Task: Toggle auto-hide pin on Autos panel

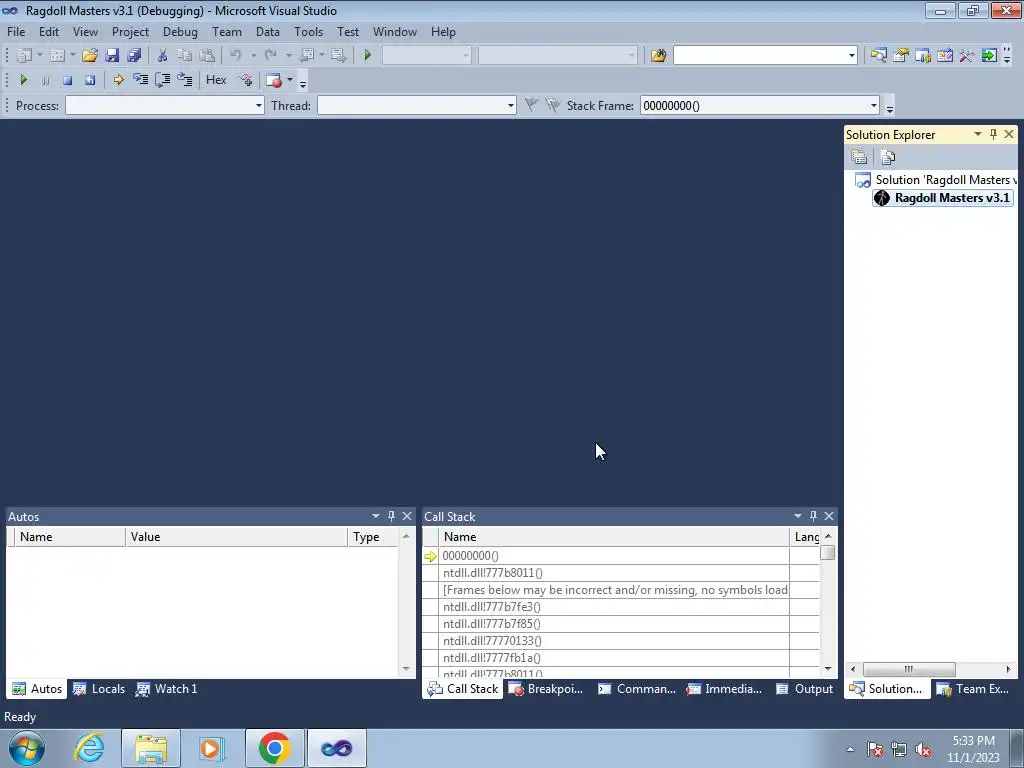Action: point(391,516)
